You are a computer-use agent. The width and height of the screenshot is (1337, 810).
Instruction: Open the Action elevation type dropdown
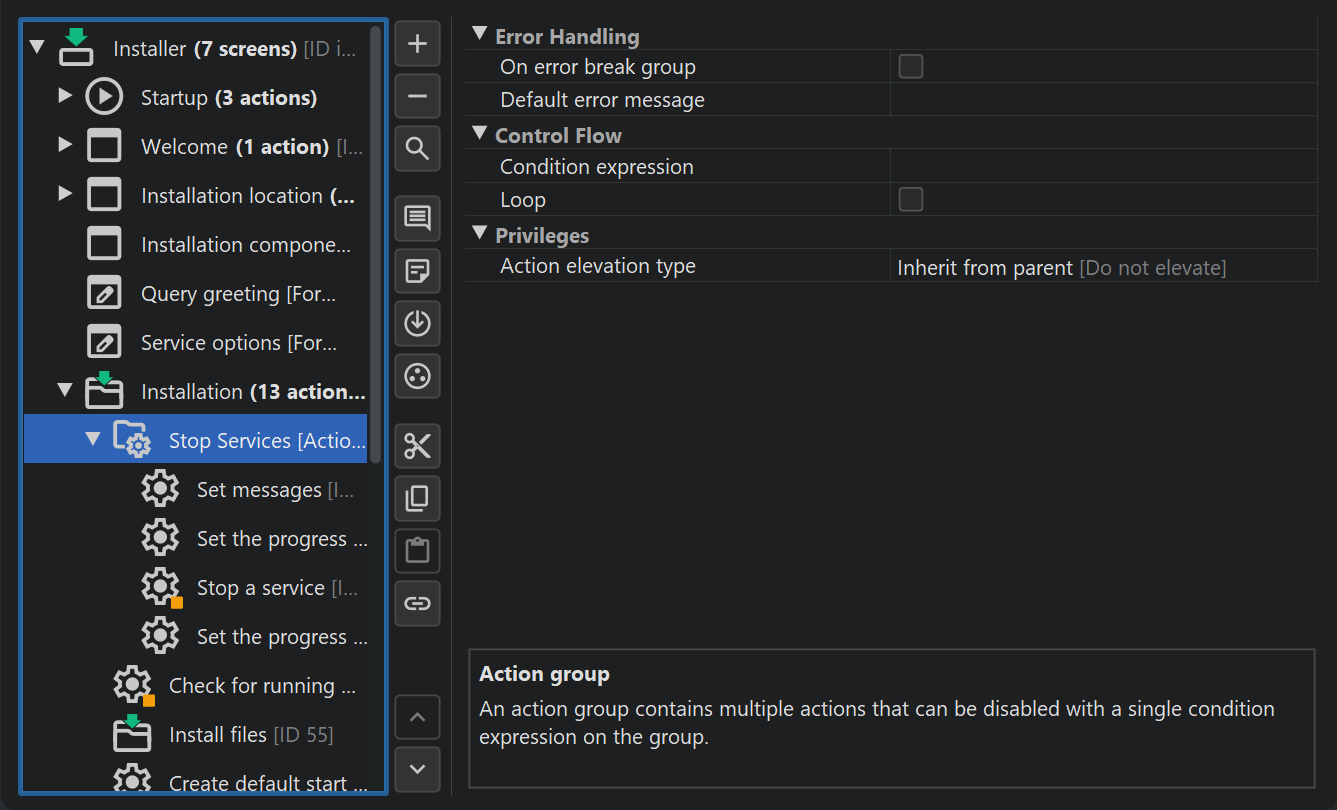point(1100,268)
